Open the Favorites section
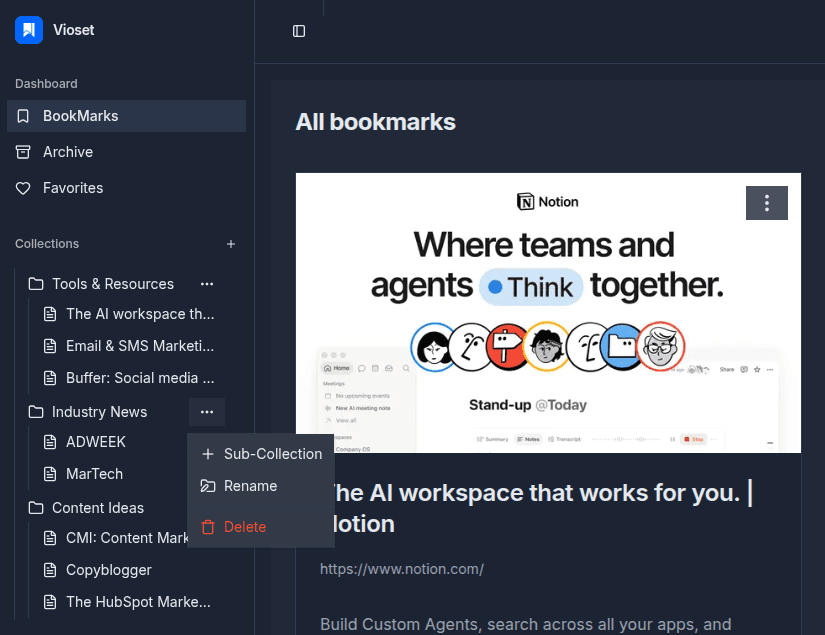Screen dimensions: 825x635 tap(126, 188)
